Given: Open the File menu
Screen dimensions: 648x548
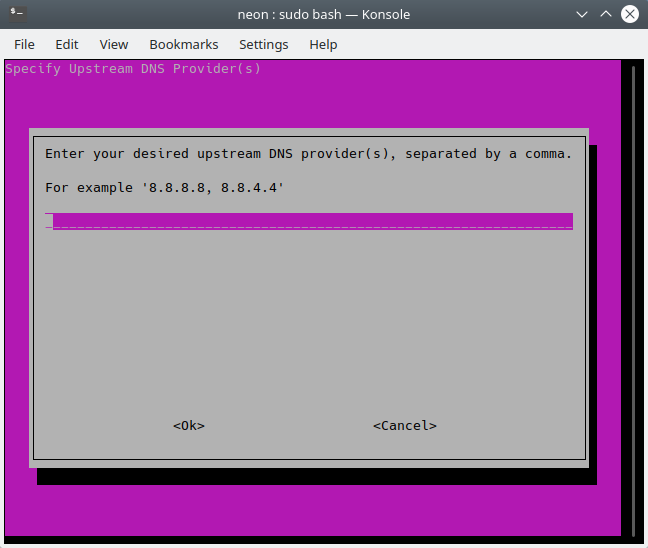Looking at the screenshot, I should (x=24, y=44).
